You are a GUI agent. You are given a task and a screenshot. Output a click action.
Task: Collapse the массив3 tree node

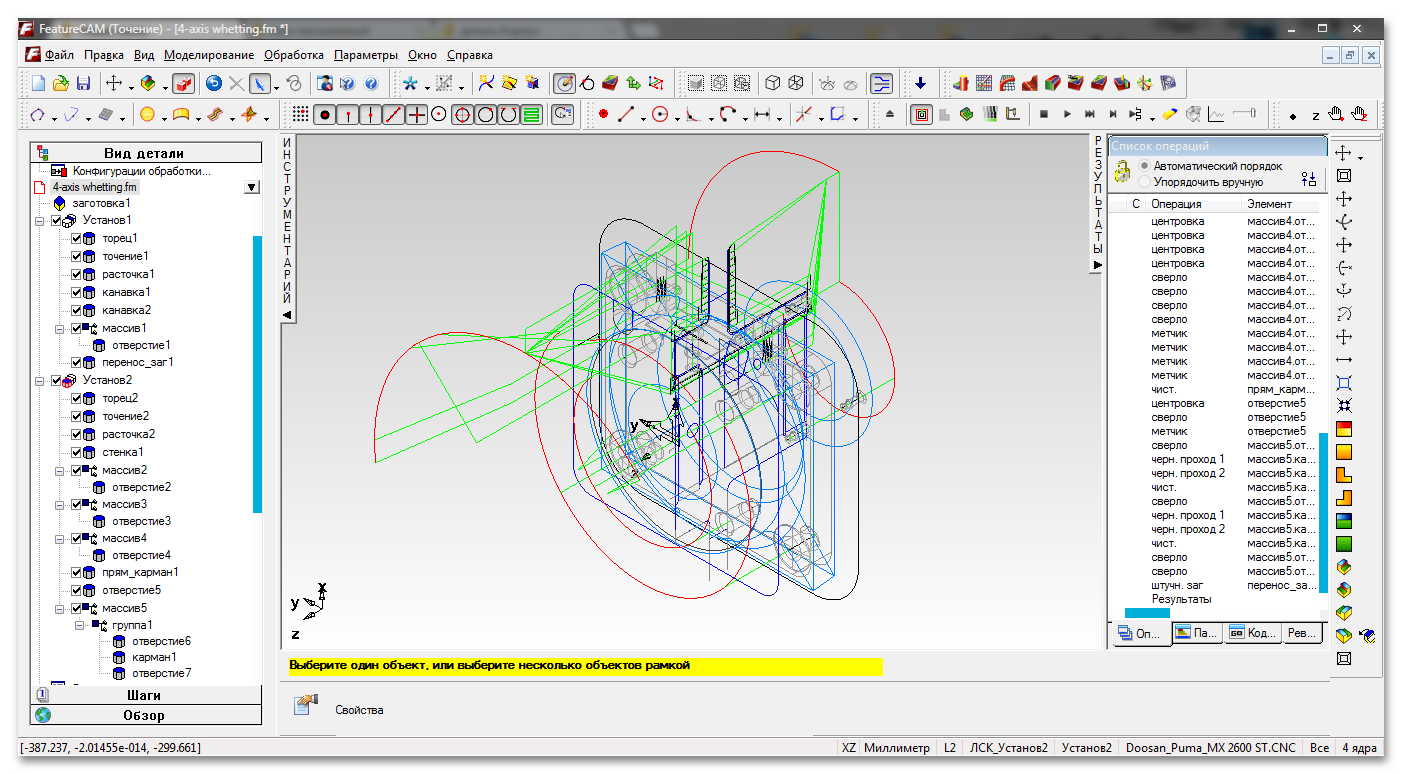click(61, 504)
